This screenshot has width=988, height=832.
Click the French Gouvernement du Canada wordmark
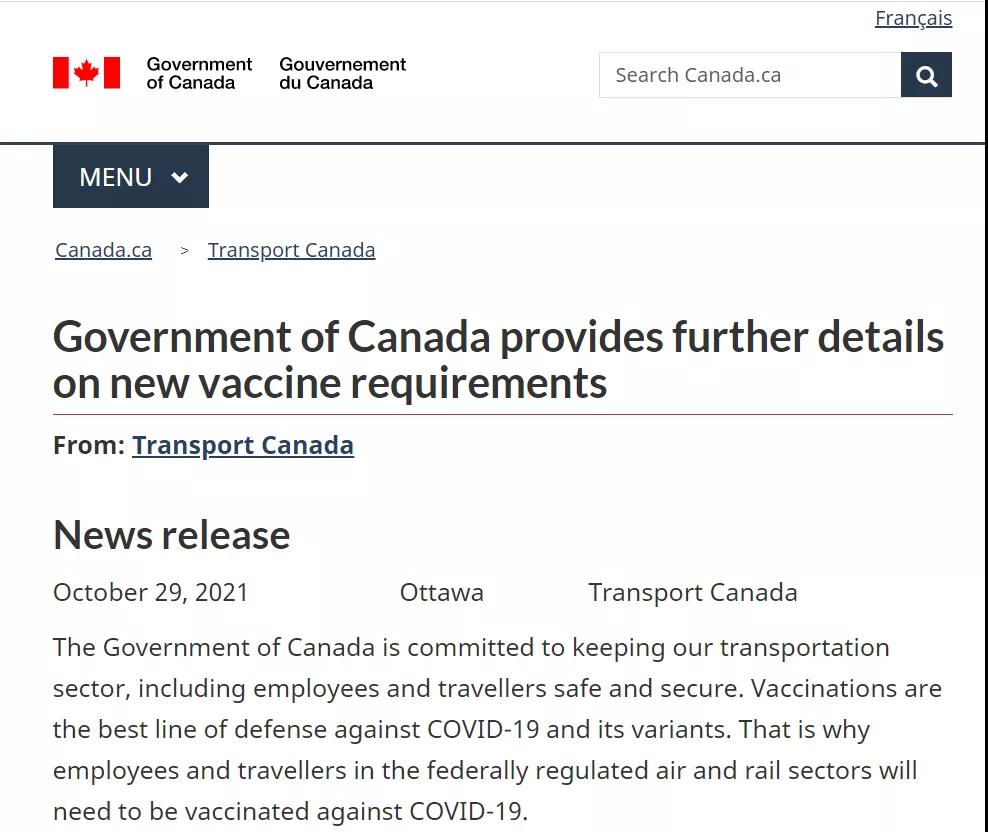(x=343, y=73)
